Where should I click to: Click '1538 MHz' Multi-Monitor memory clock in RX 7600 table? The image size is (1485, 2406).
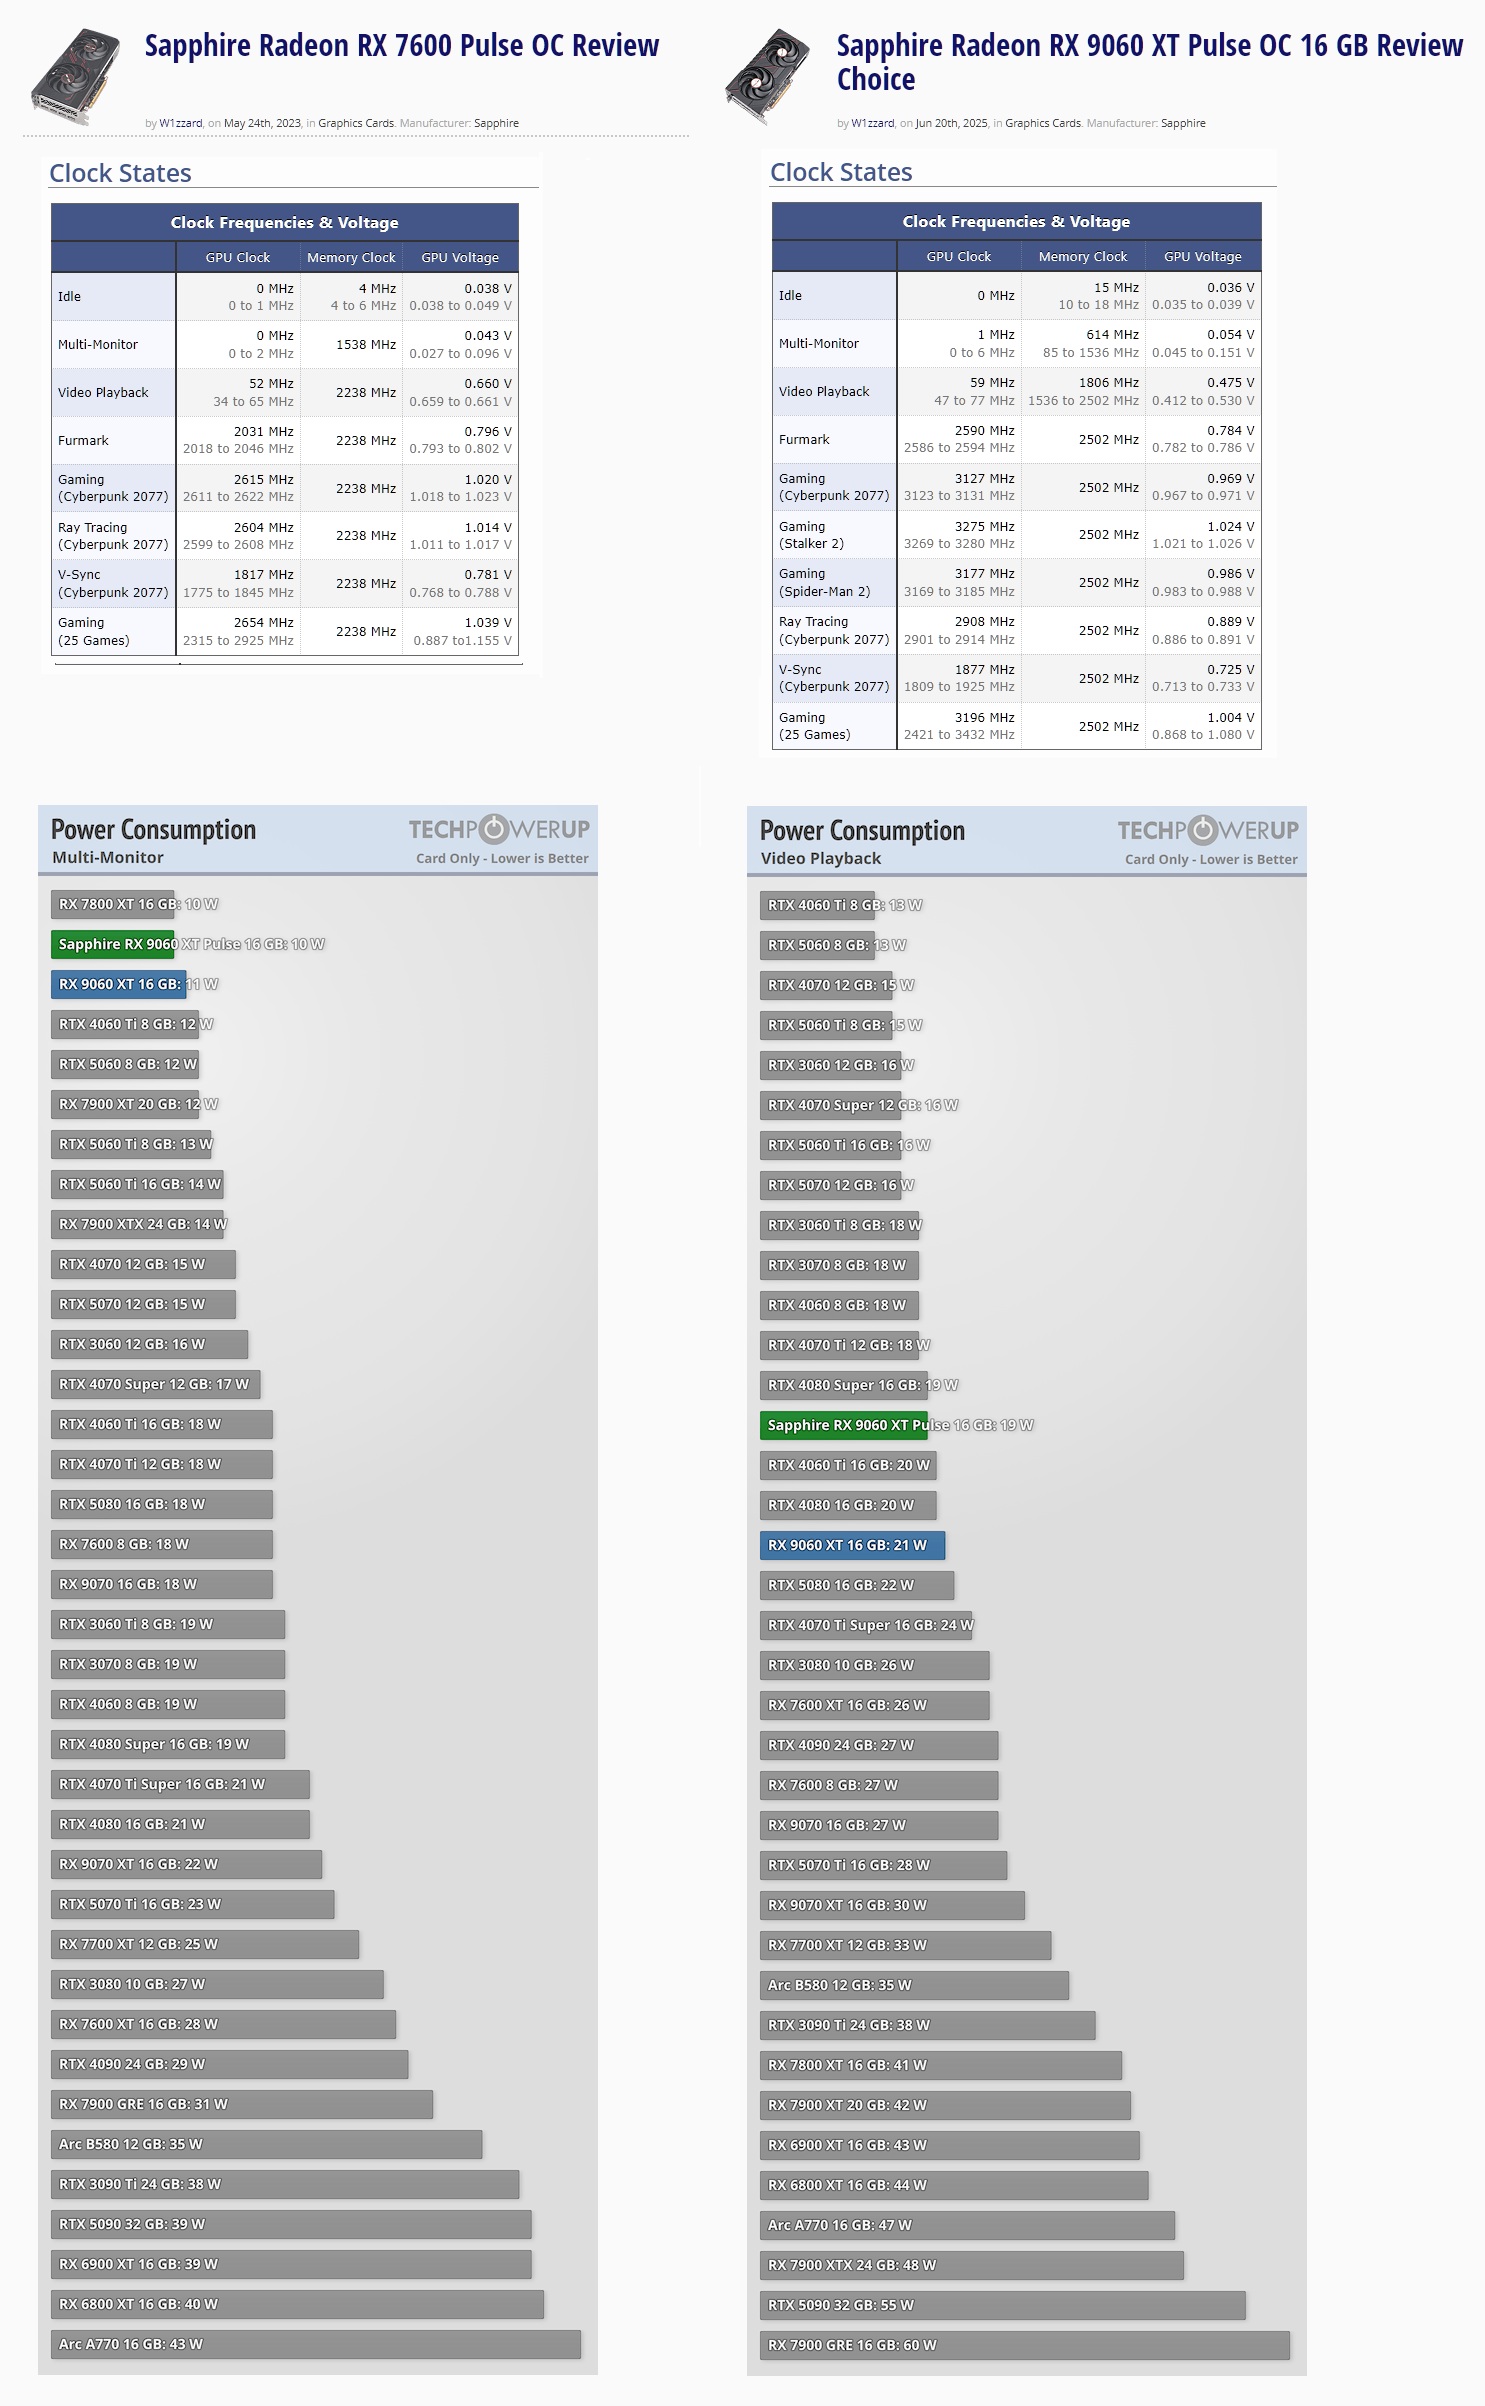click(366, 344)
